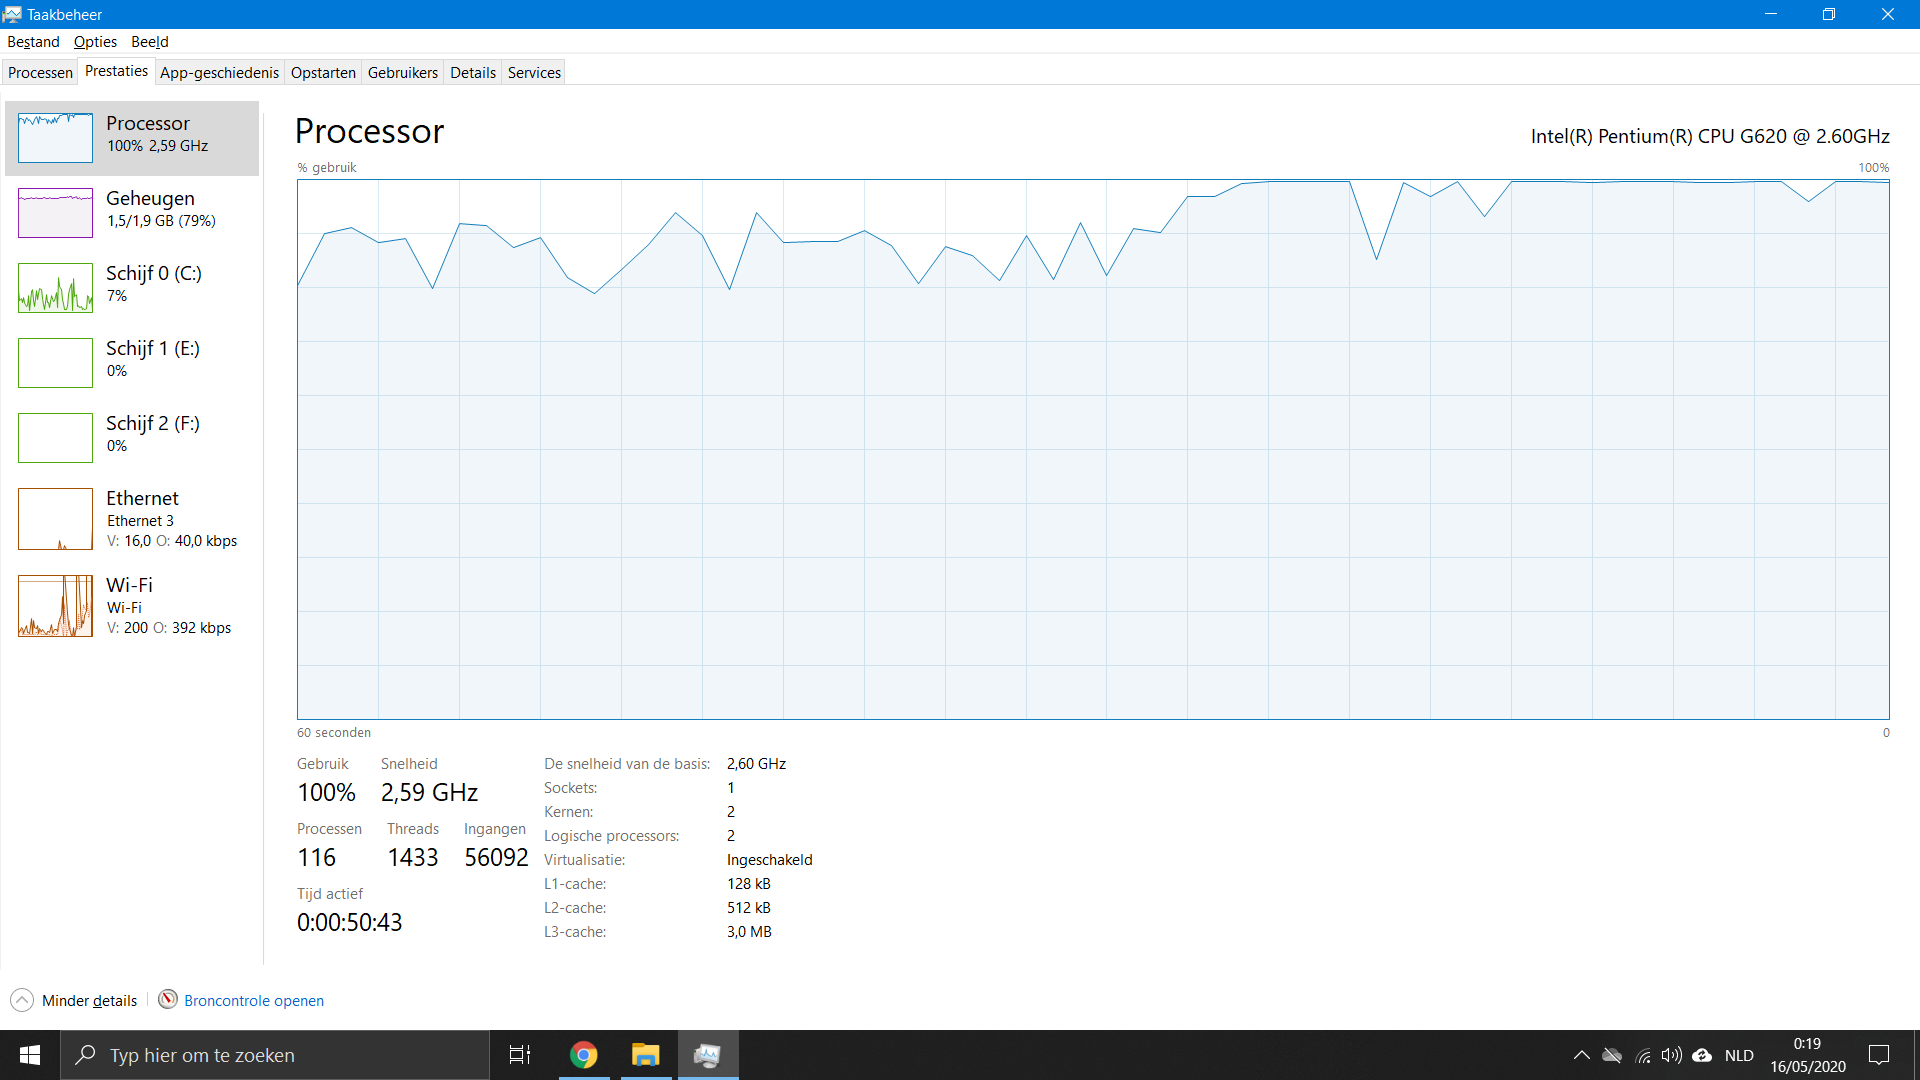1920x1080 pixels.
Task: Open Broncontrole openen link
Action: click(x=254, y=1001)
